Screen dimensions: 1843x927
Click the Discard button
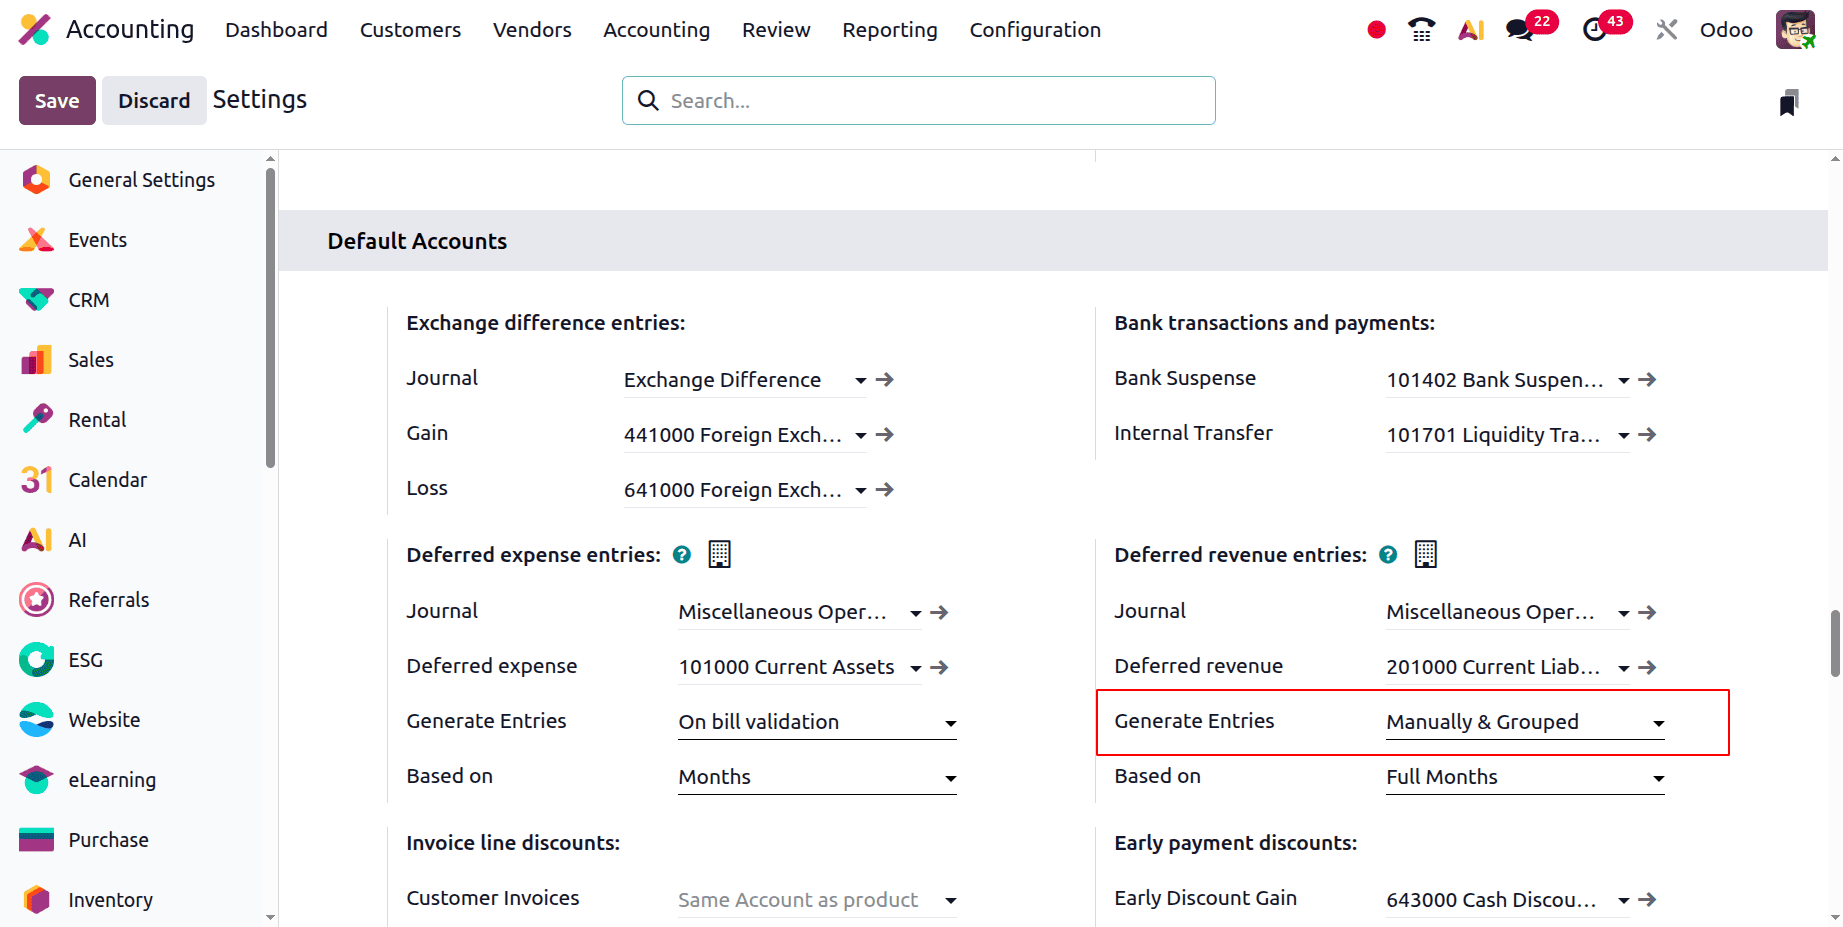pos(154,100)
